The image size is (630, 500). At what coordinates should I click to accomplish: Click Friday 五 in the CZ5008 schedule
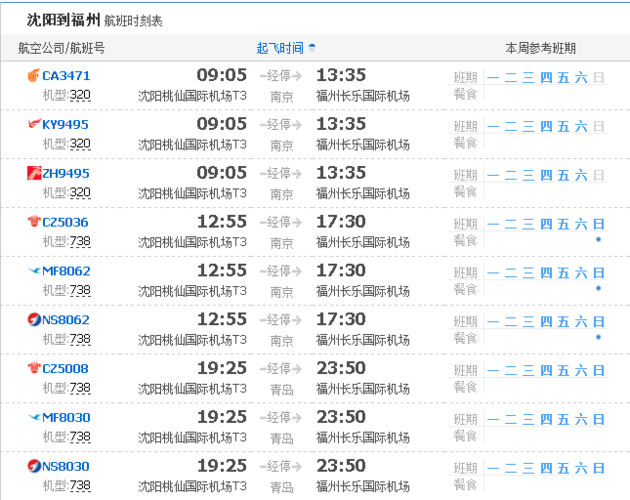tap(563, 370)
